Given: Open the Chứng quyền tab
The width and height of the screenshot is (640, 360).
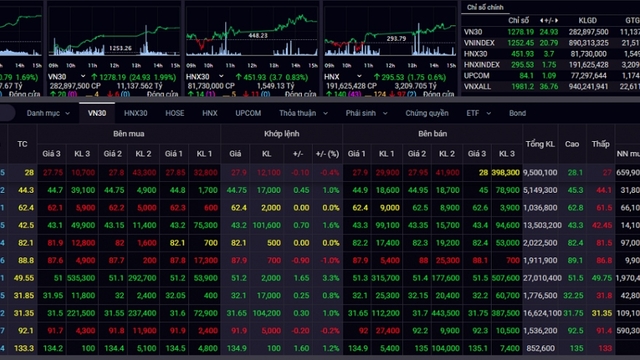Looking at the screenshot, I should coord(427,113).
